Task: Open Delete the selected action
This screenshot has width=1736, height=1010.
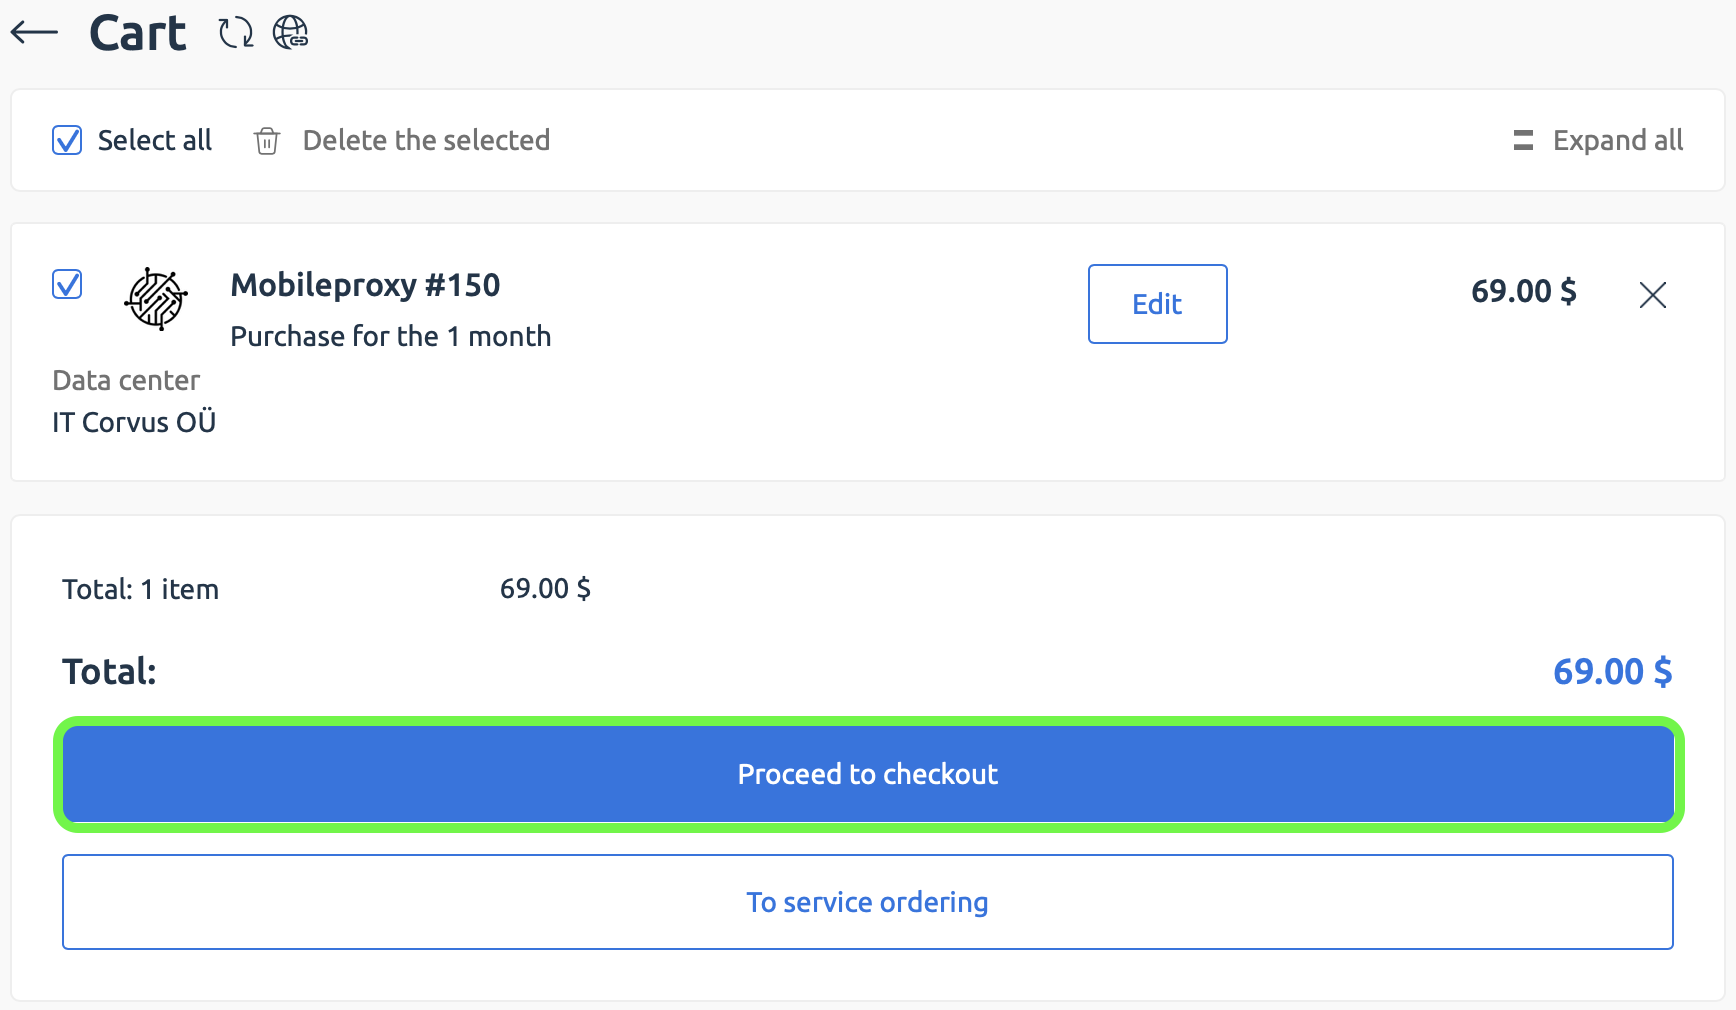Action: click(x=426, y=140)
